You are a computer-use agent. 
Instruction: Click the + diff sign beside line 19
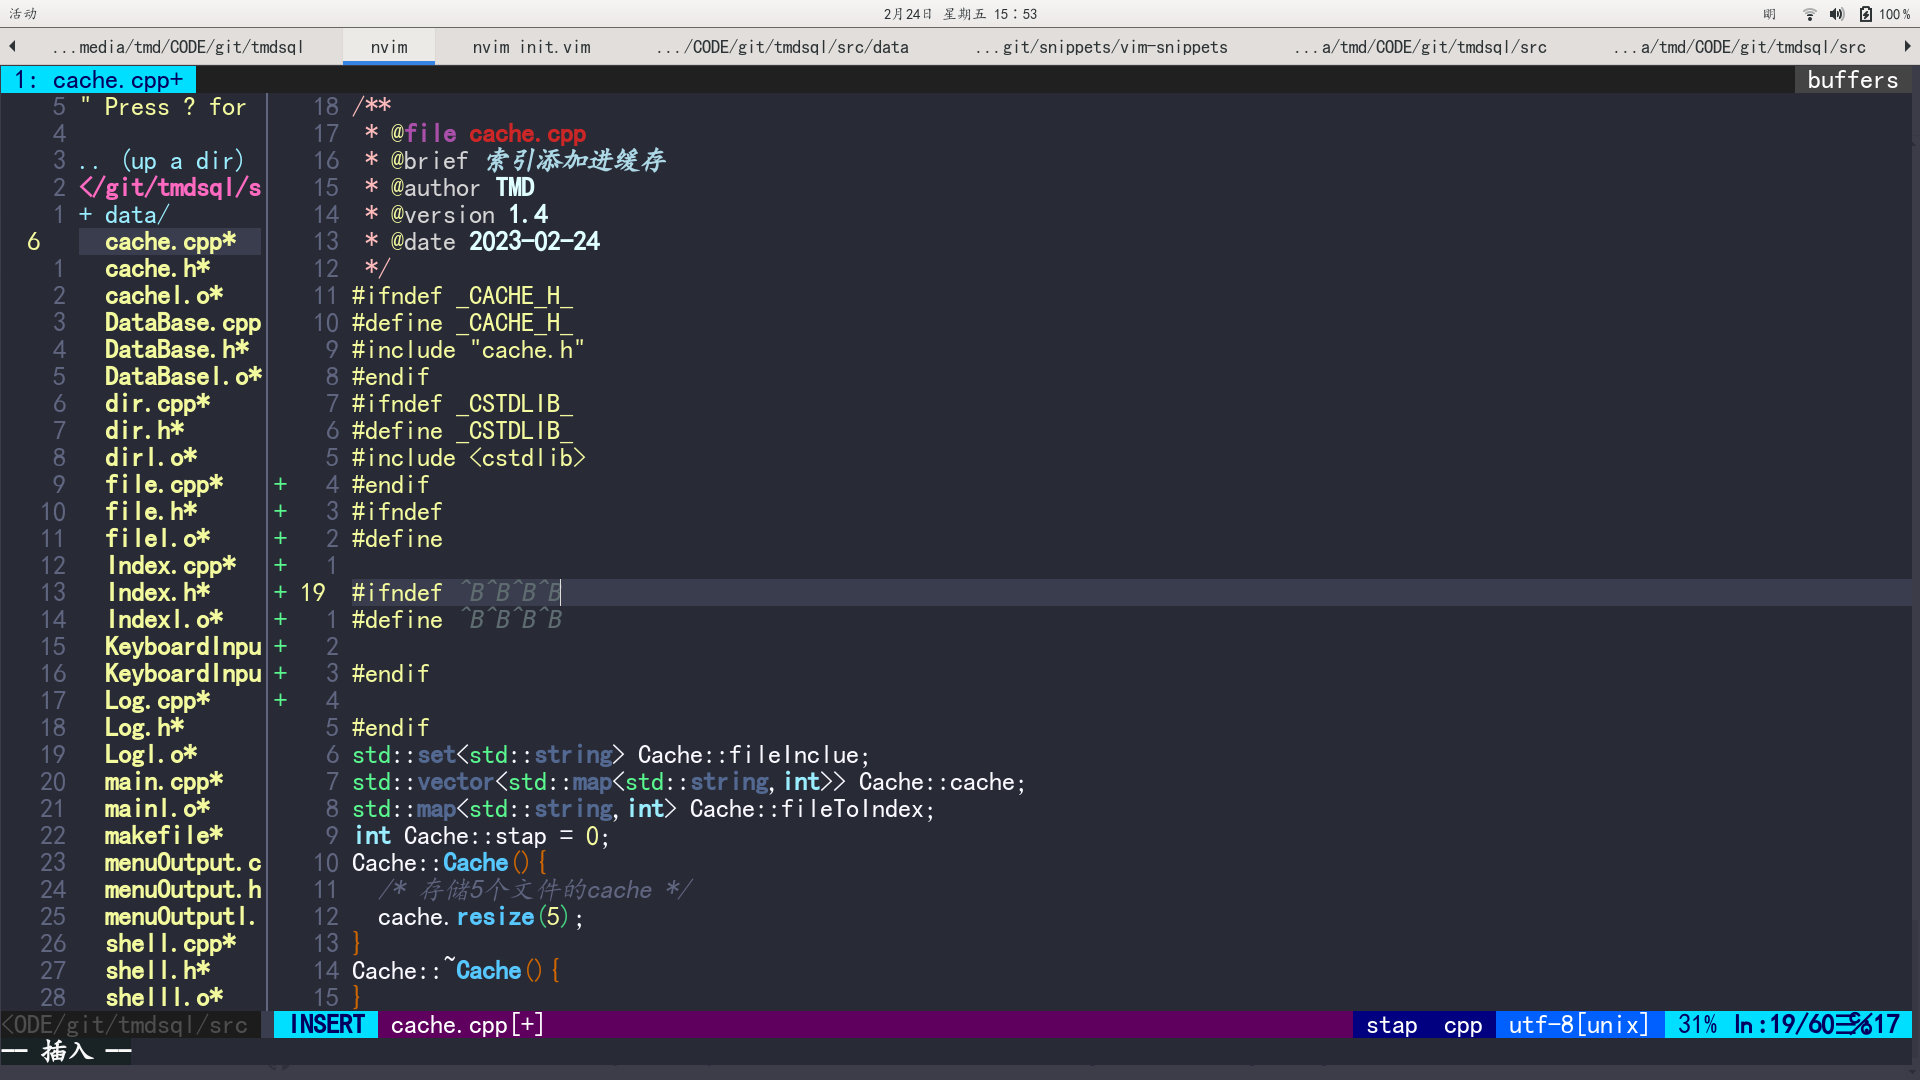click(280, 592)
